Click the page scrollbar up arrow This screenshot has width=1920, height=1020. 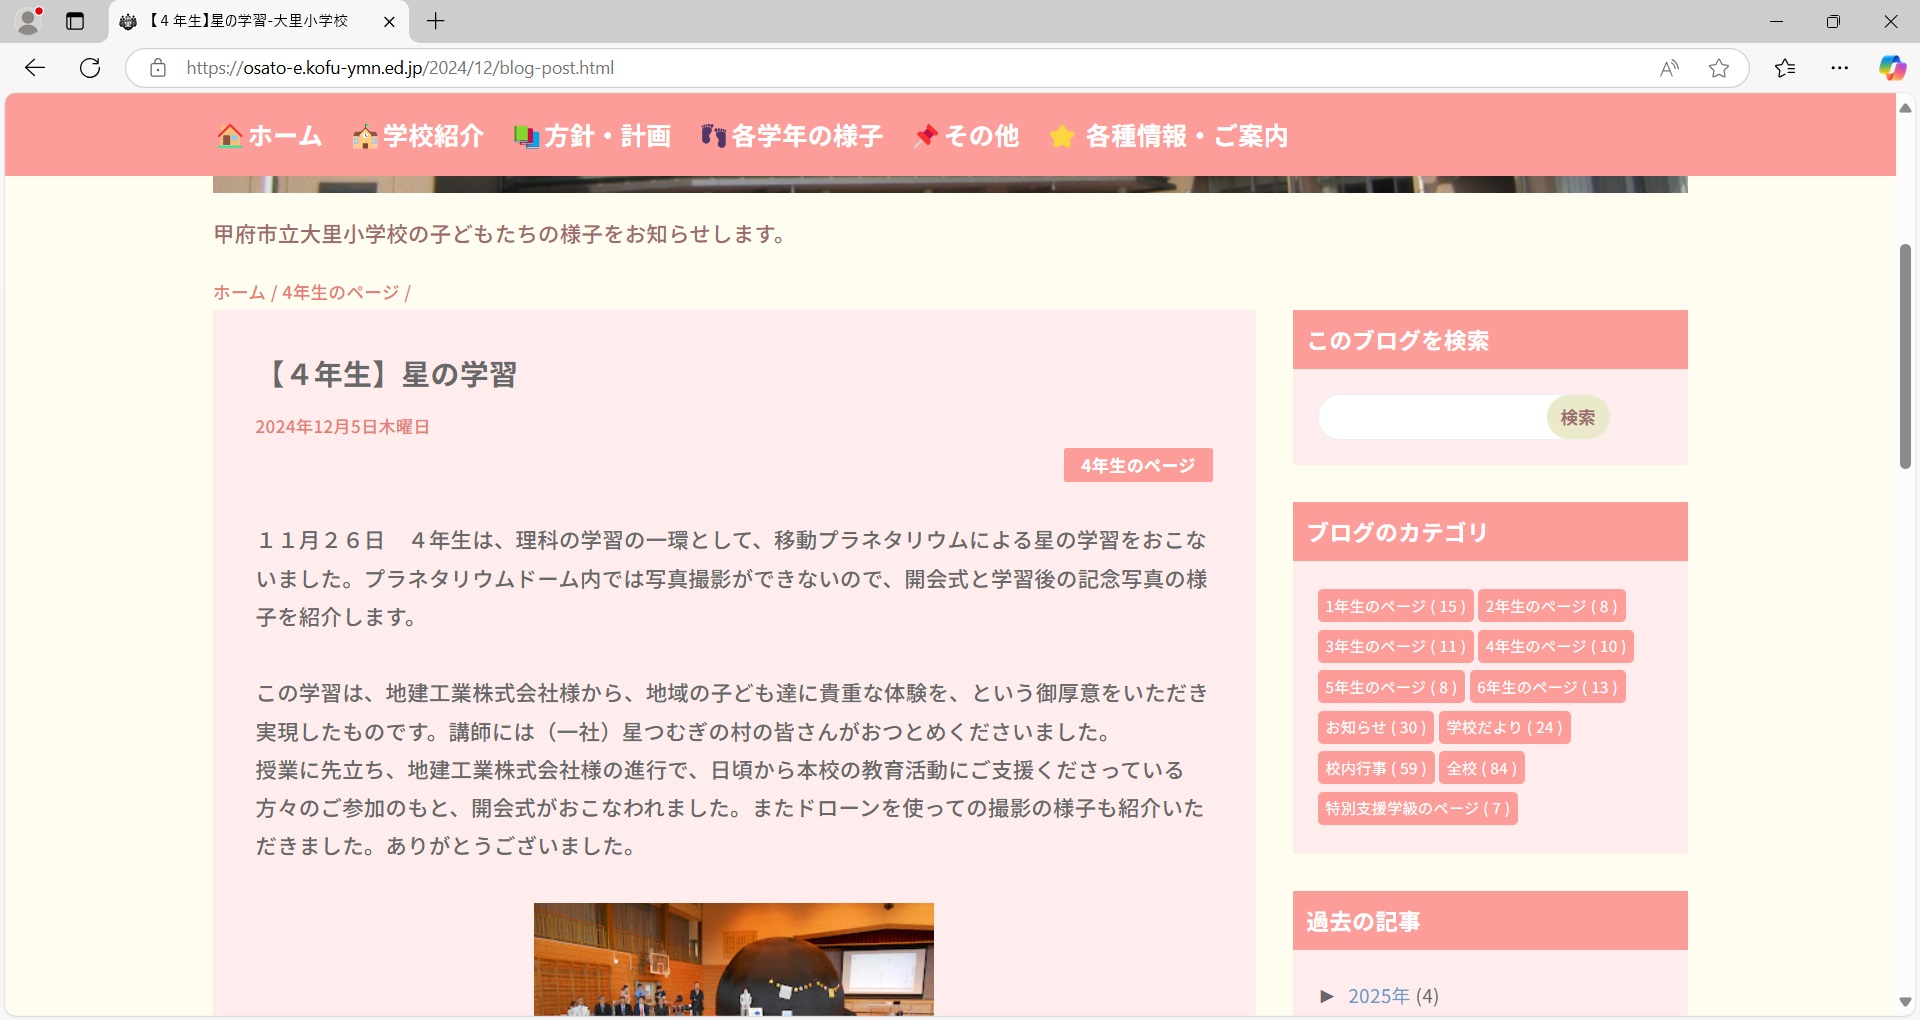(x=1906, y=107)
